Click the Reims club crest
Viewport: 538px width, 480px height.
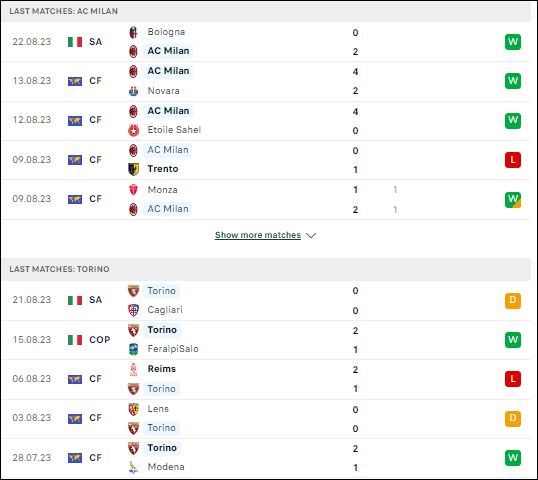(x=133, y=369)
